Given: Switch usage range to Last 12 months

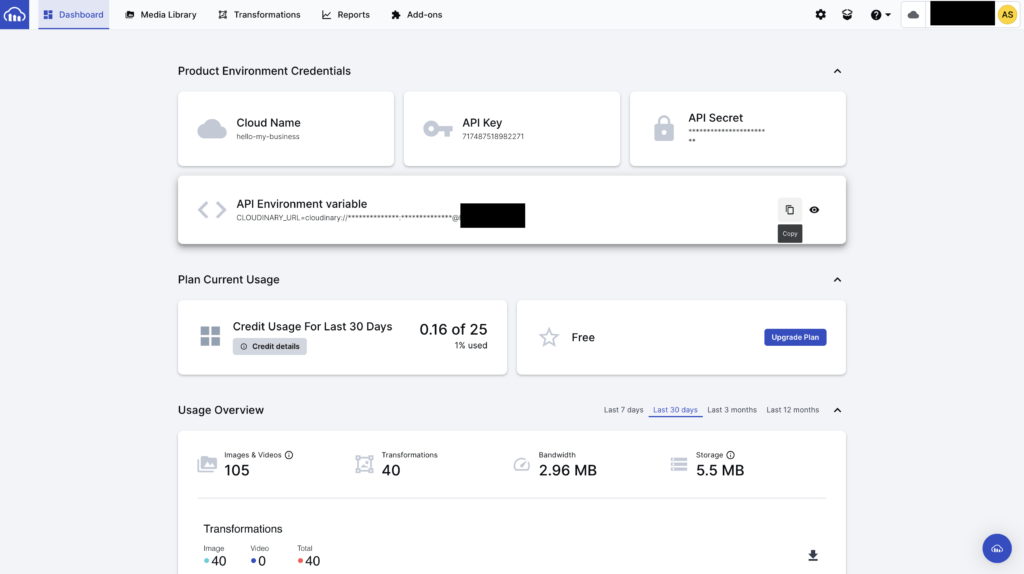Looking at the screenshot, I should pos(792,410).
